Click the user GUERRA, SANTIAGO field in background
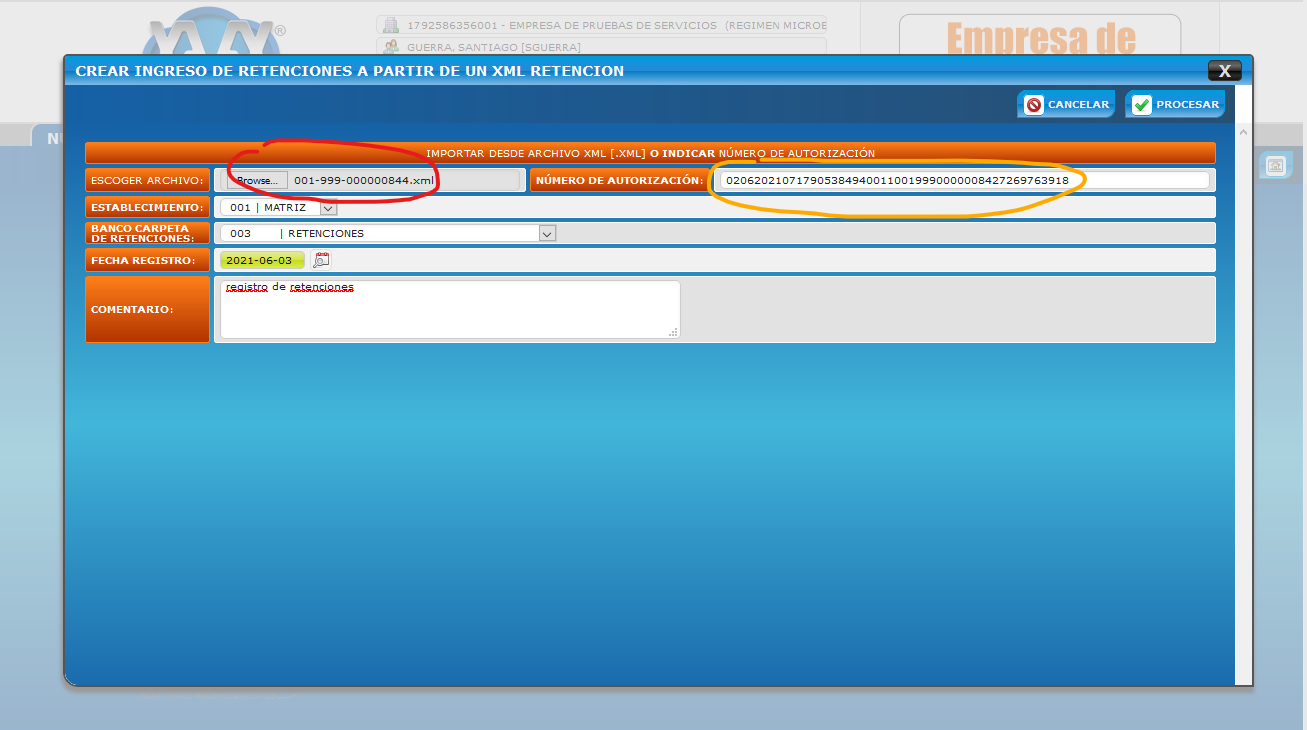The width and height of the screenshot is (1307, 730). [x=602, y=47]
